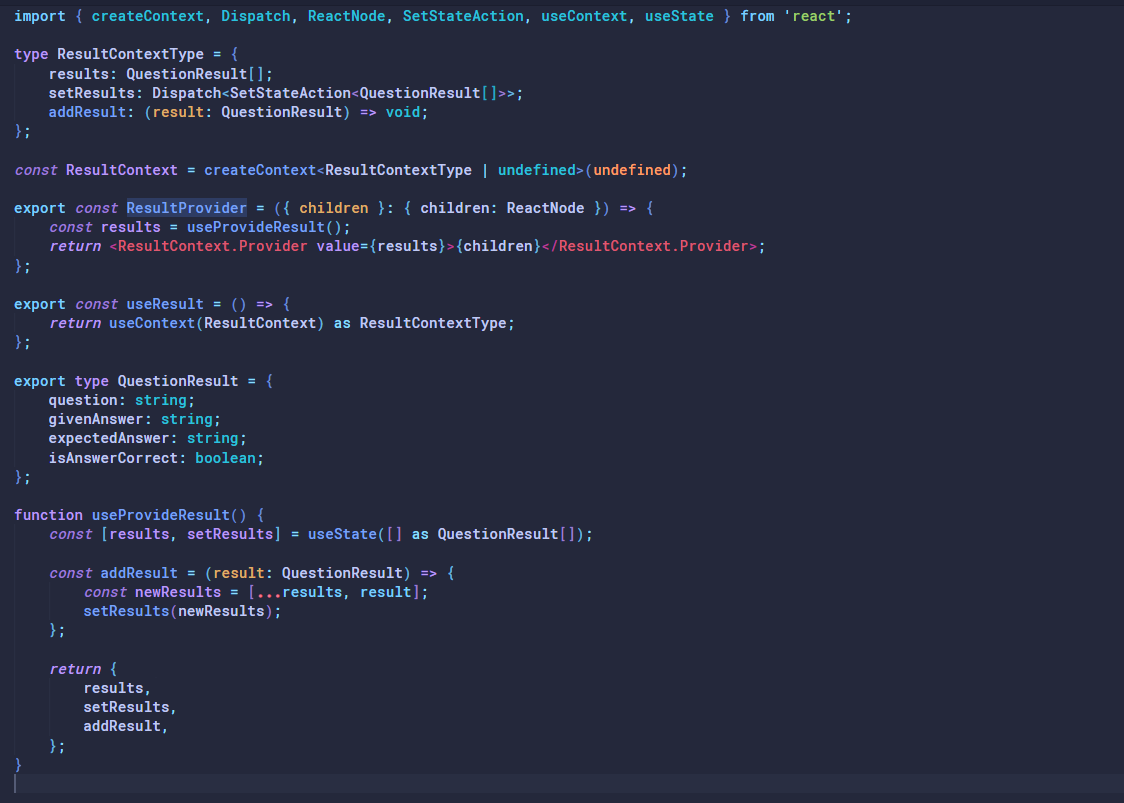This screenshot has width=1124, height=803.
Task: Click the 'useResult' hook name
Action: pyautogui.click(x=165, y=304)
